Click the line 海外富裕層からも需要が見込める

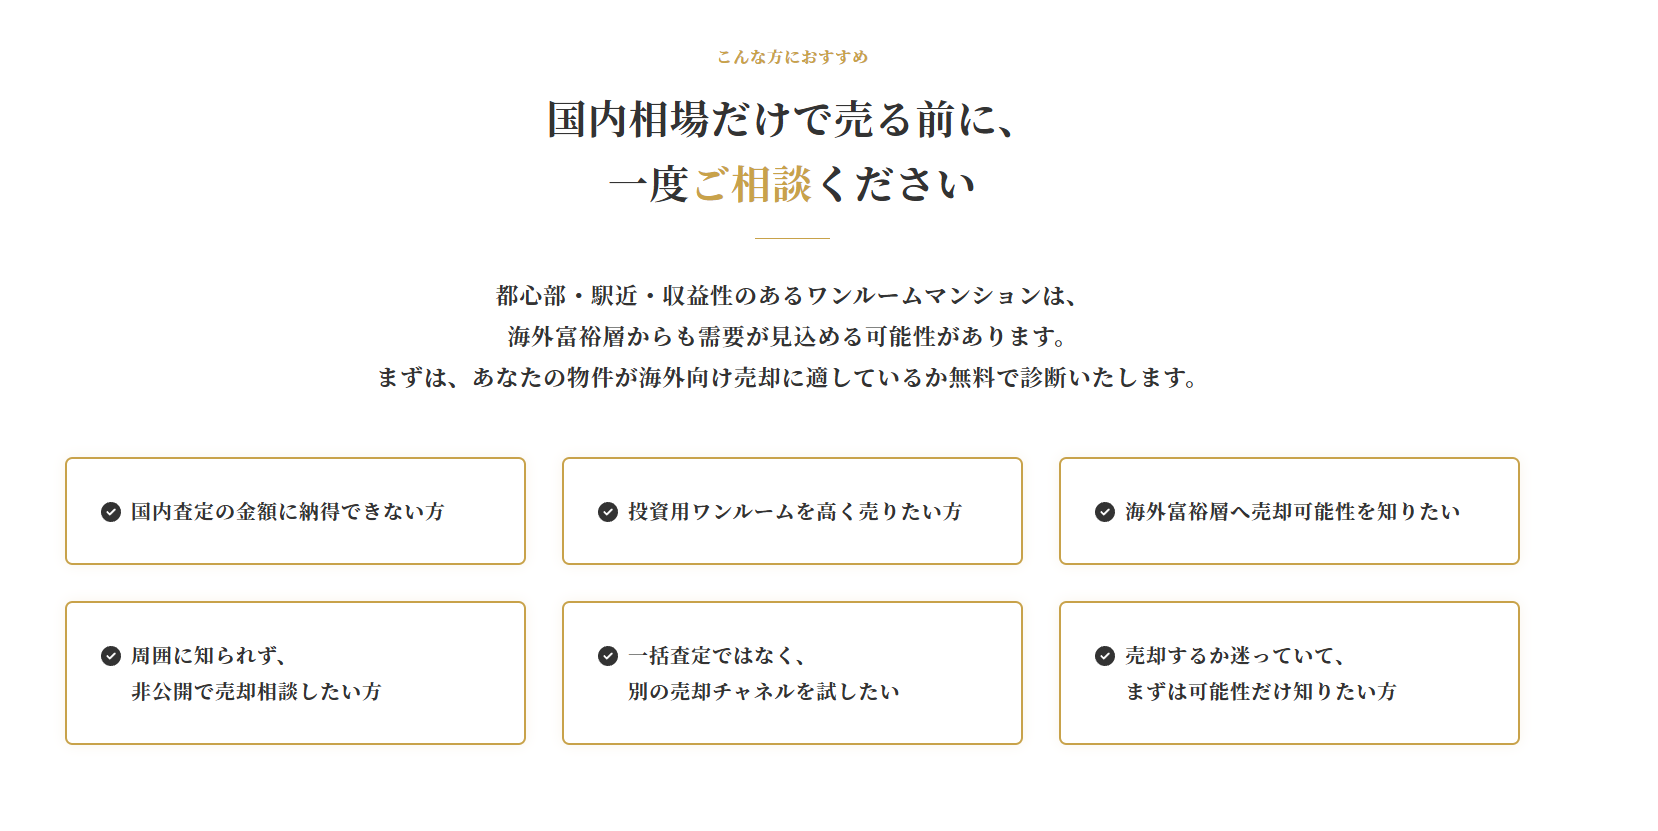click(787, 337)
